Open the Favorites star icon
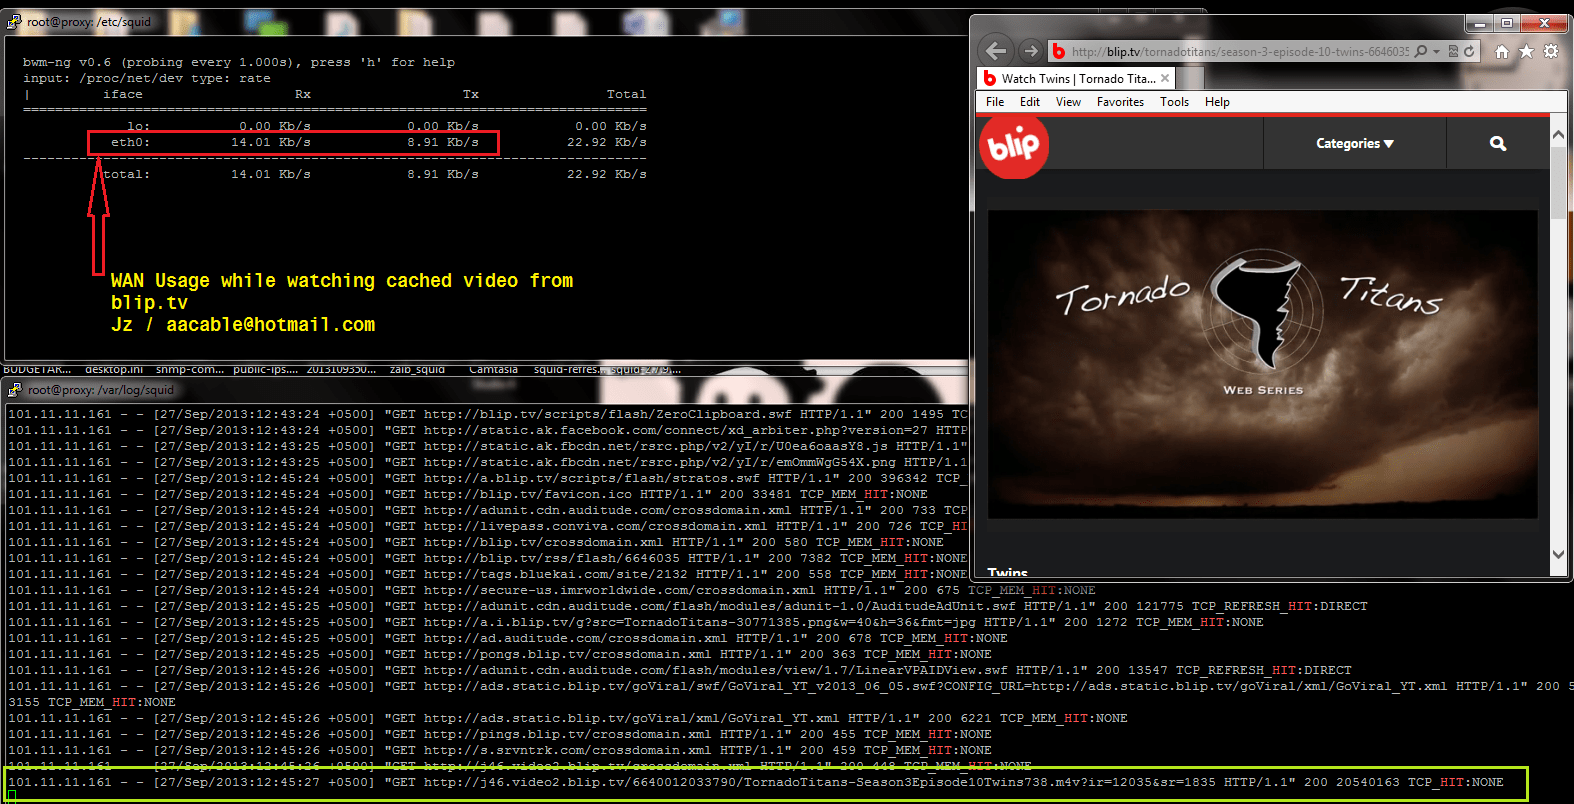Viewport: 1574px width, 804px height. (x=1526, y=51)
